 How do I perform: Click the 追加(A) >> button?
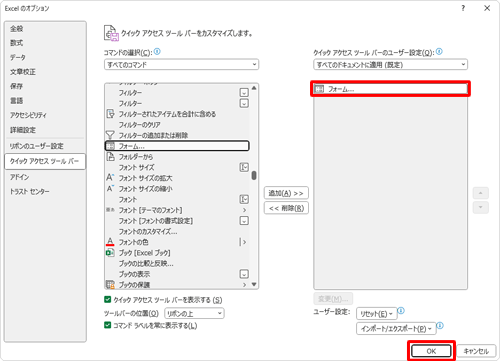coord(286,193)
